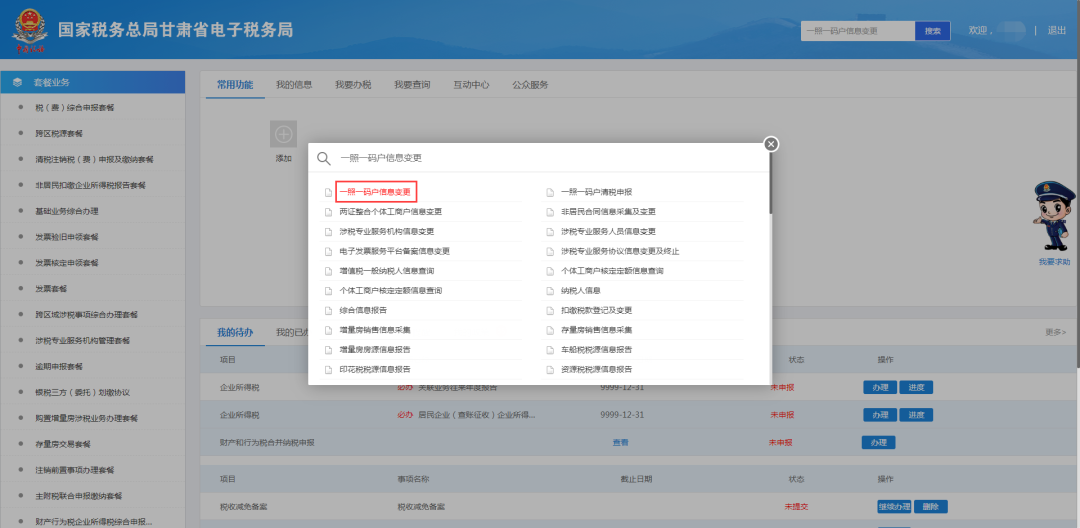This screenshot has width=1080, height=528.
Task: Click document icon beside 电子发票服务平台备案信息变更
Action: click(329, 251)
